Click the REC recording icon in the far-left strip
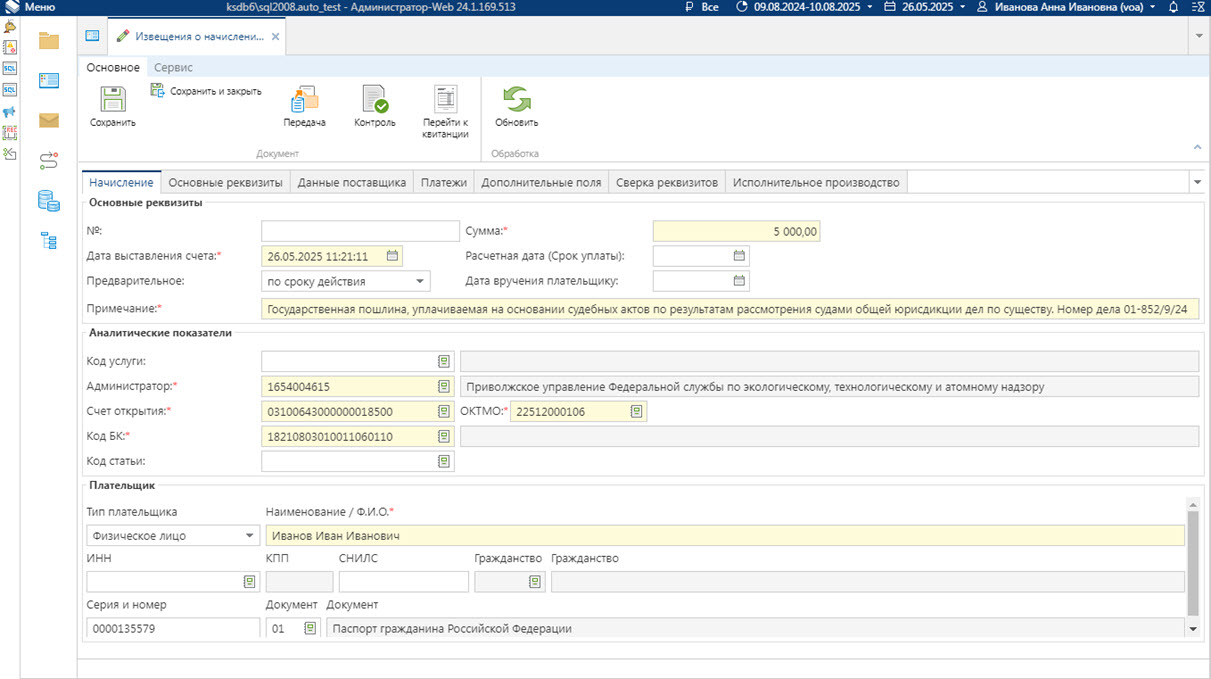The image size is (1211, 679). tap(10, 132)
